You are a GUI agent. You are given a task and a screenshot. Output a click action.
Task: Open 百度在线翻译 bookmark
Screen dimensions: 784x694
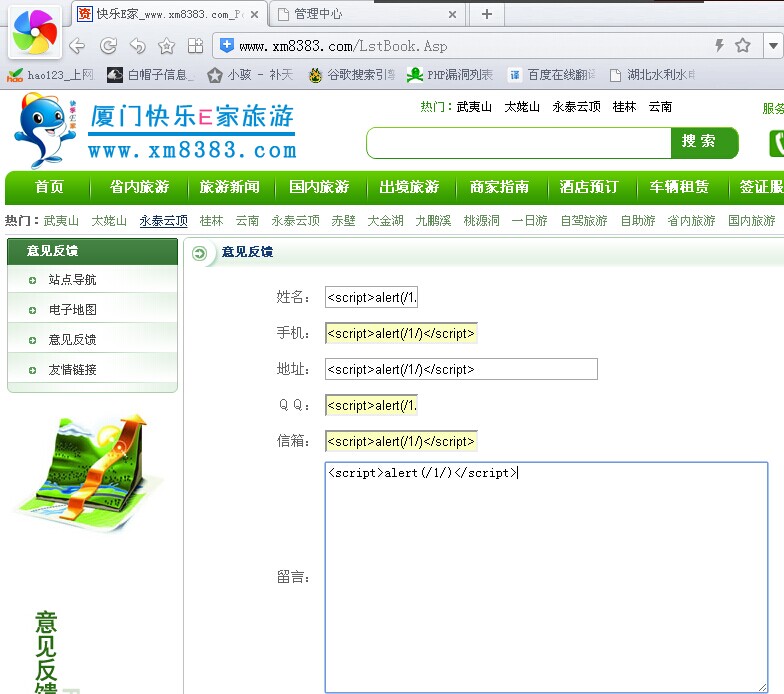point(552,75)
